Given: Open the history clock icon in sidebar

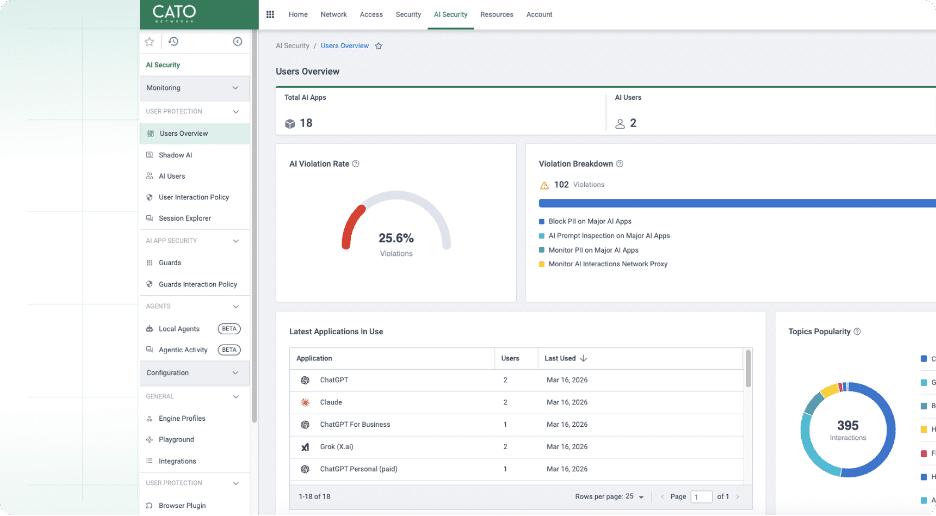Looking at the screenshot, I should [173, 41].
